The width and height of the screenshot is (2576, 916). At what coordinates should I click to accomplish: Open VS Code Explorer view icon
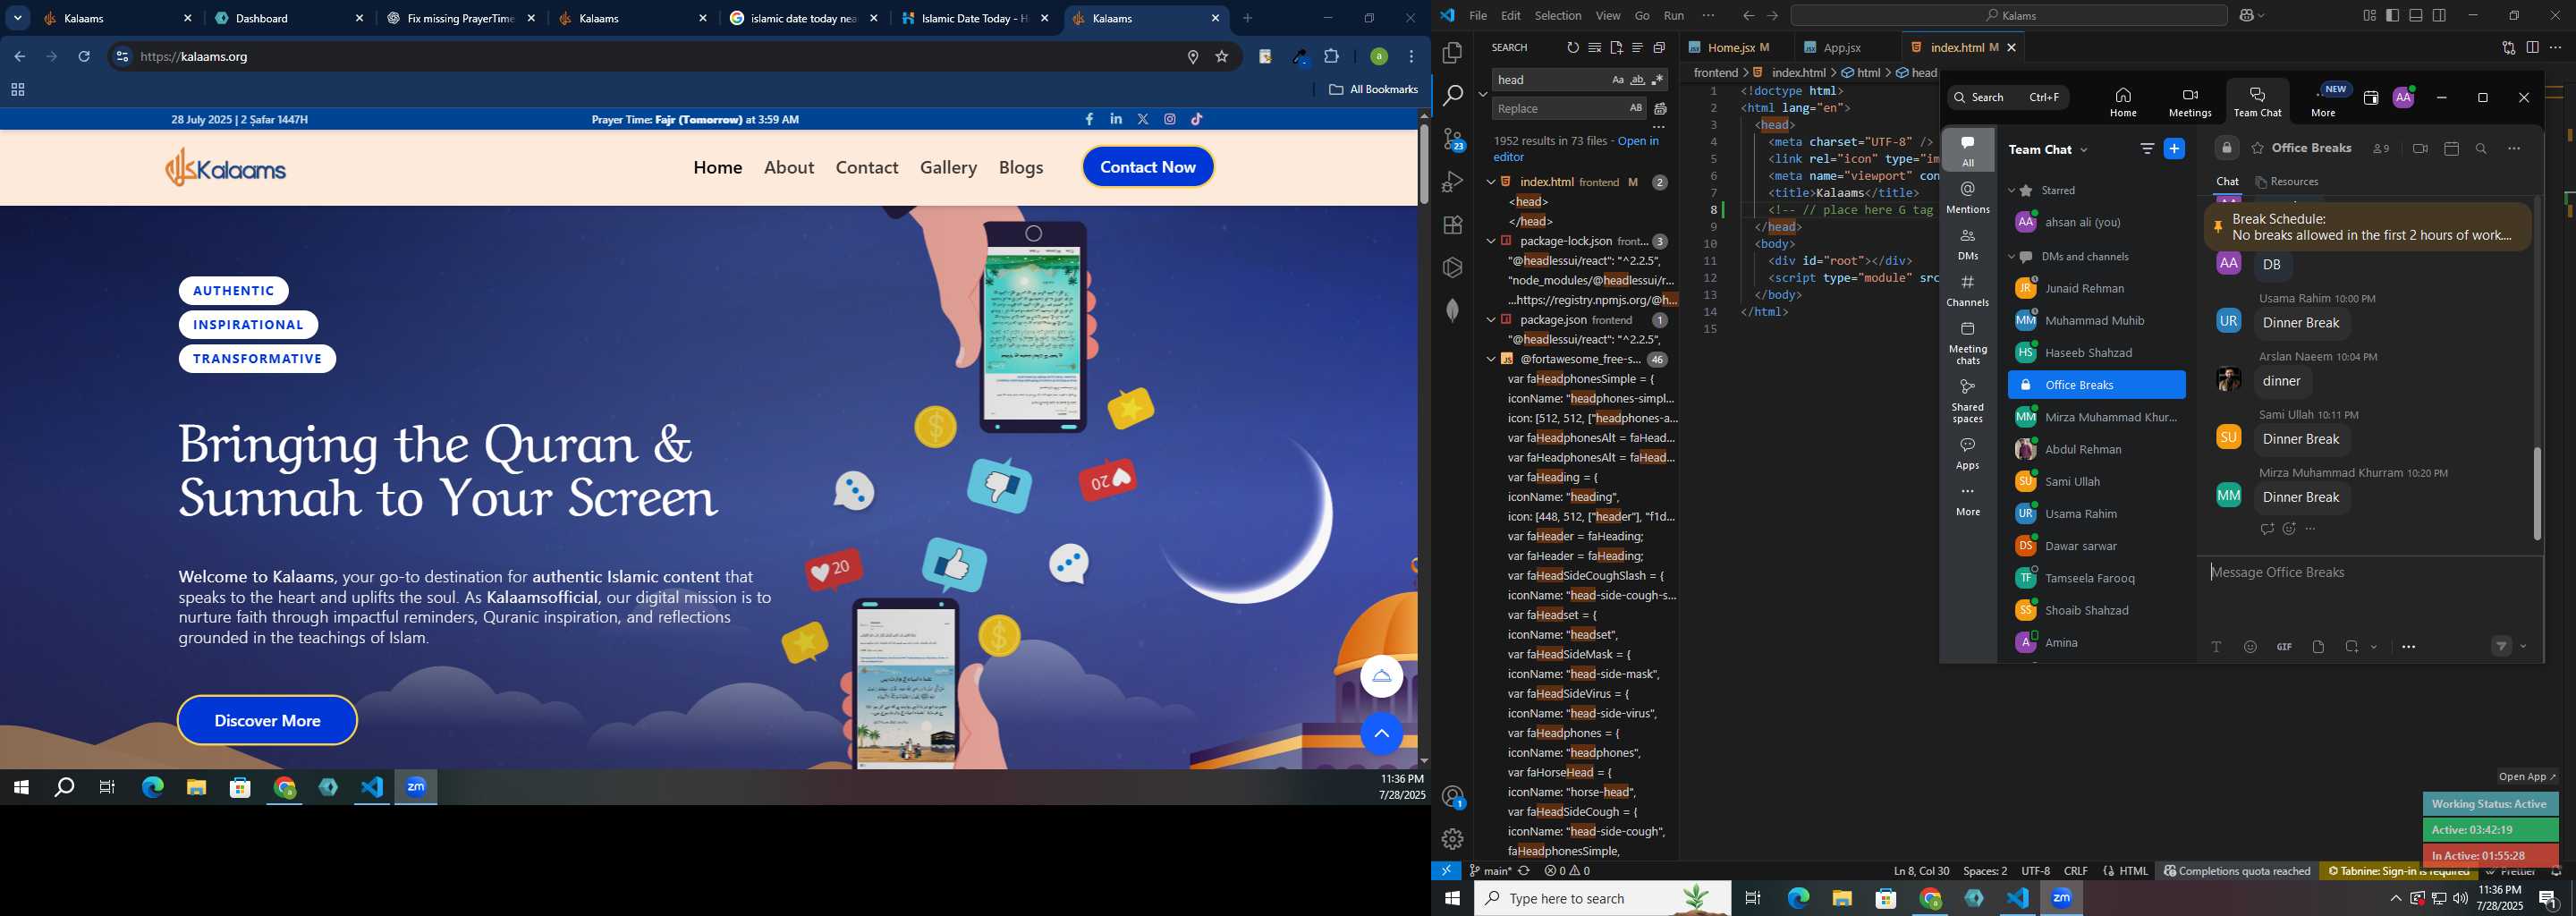click(x=1453, y=52)
